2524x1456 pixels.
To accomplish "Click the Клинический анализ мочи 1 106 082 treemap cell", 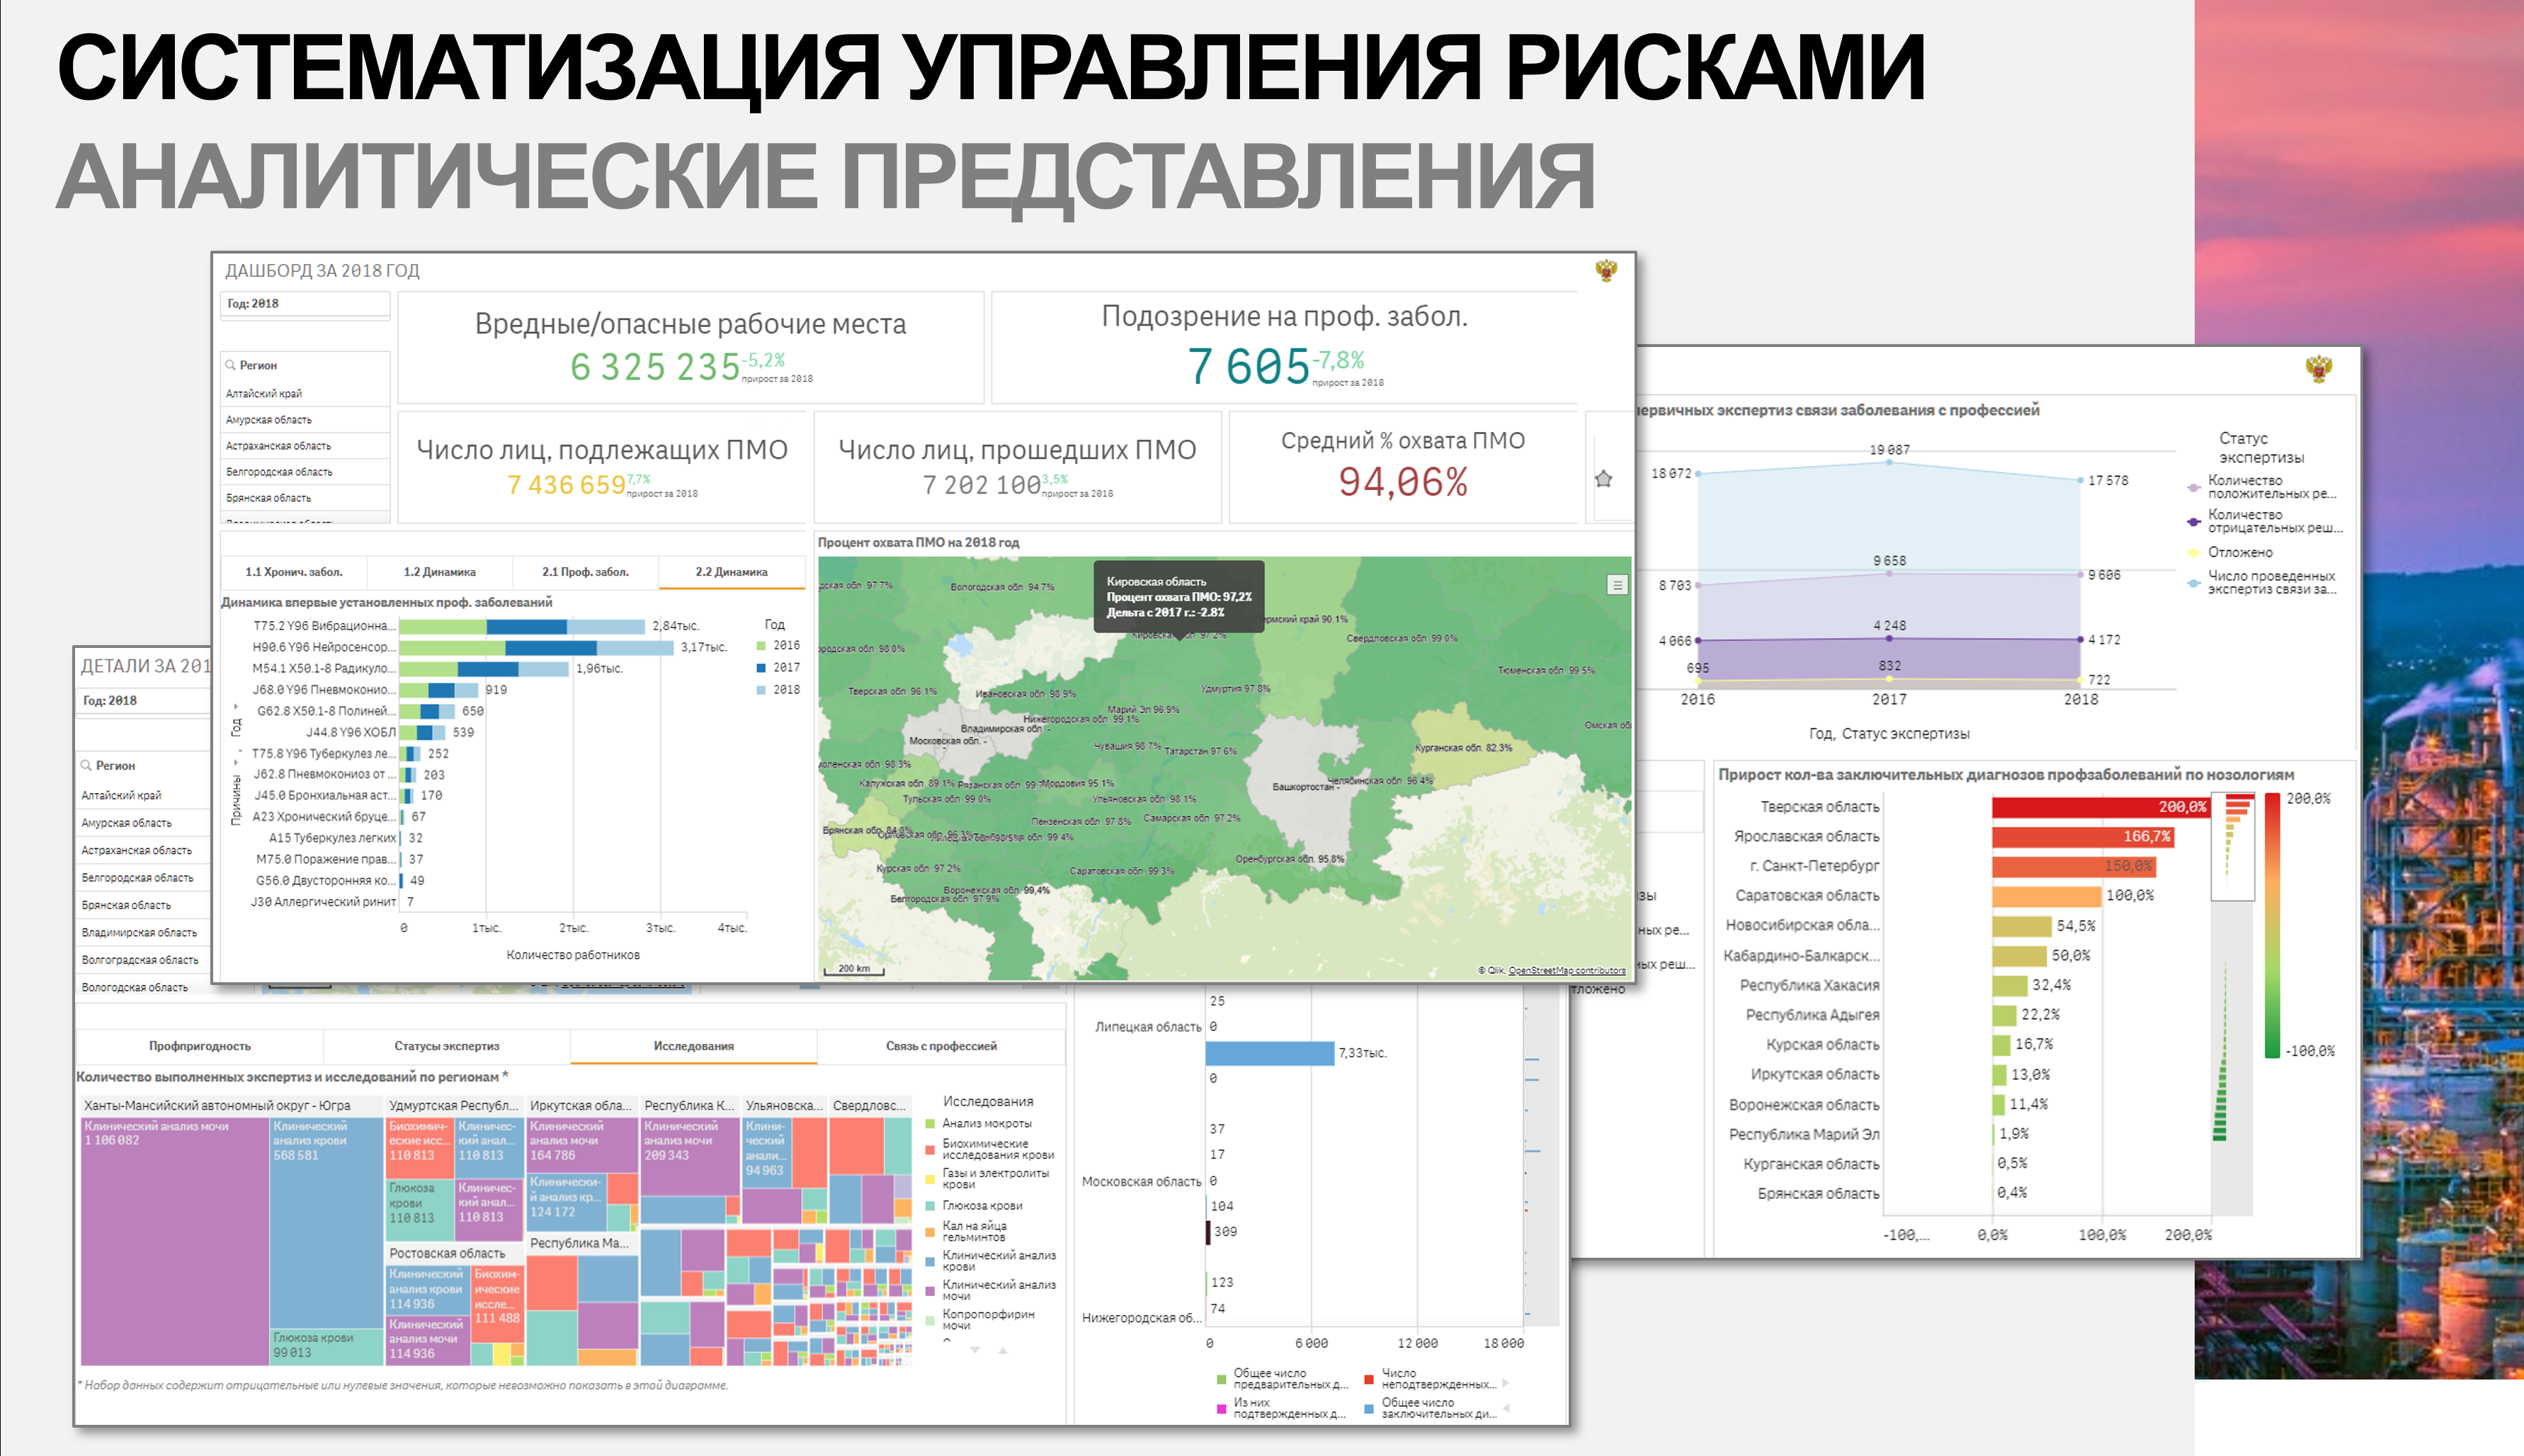I will (175, 1241).
